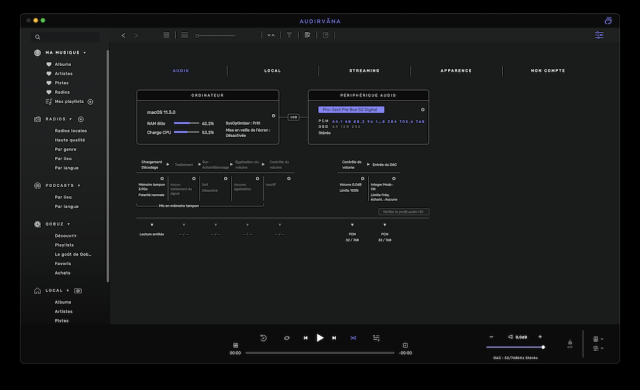Toggle favorite Artistes heart

point(49,73)
